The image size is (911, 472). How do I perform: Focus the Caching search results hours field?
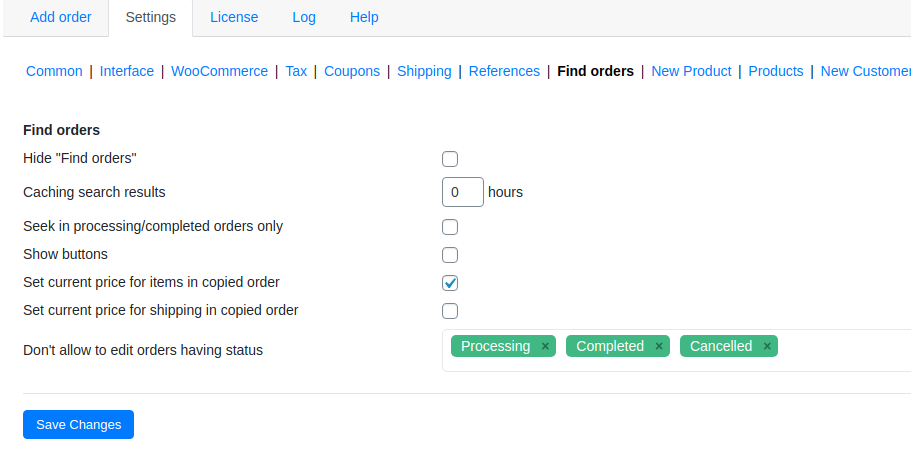(462, 192)
